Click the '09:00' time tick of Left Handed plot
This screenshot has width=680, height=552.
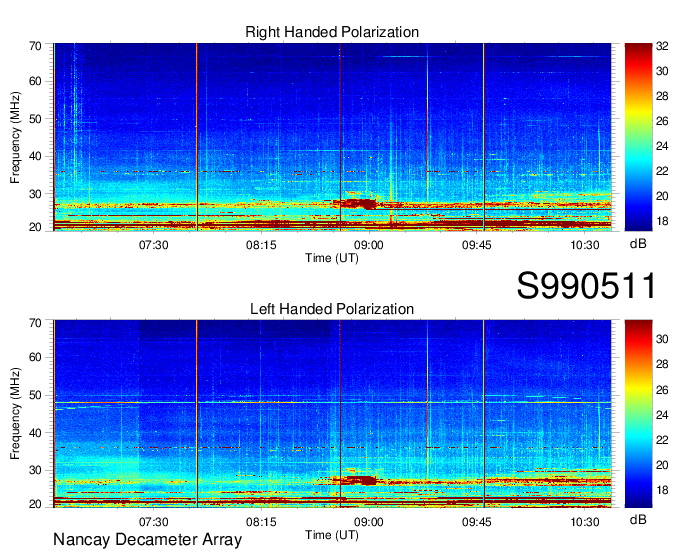(x=369, y=522)
